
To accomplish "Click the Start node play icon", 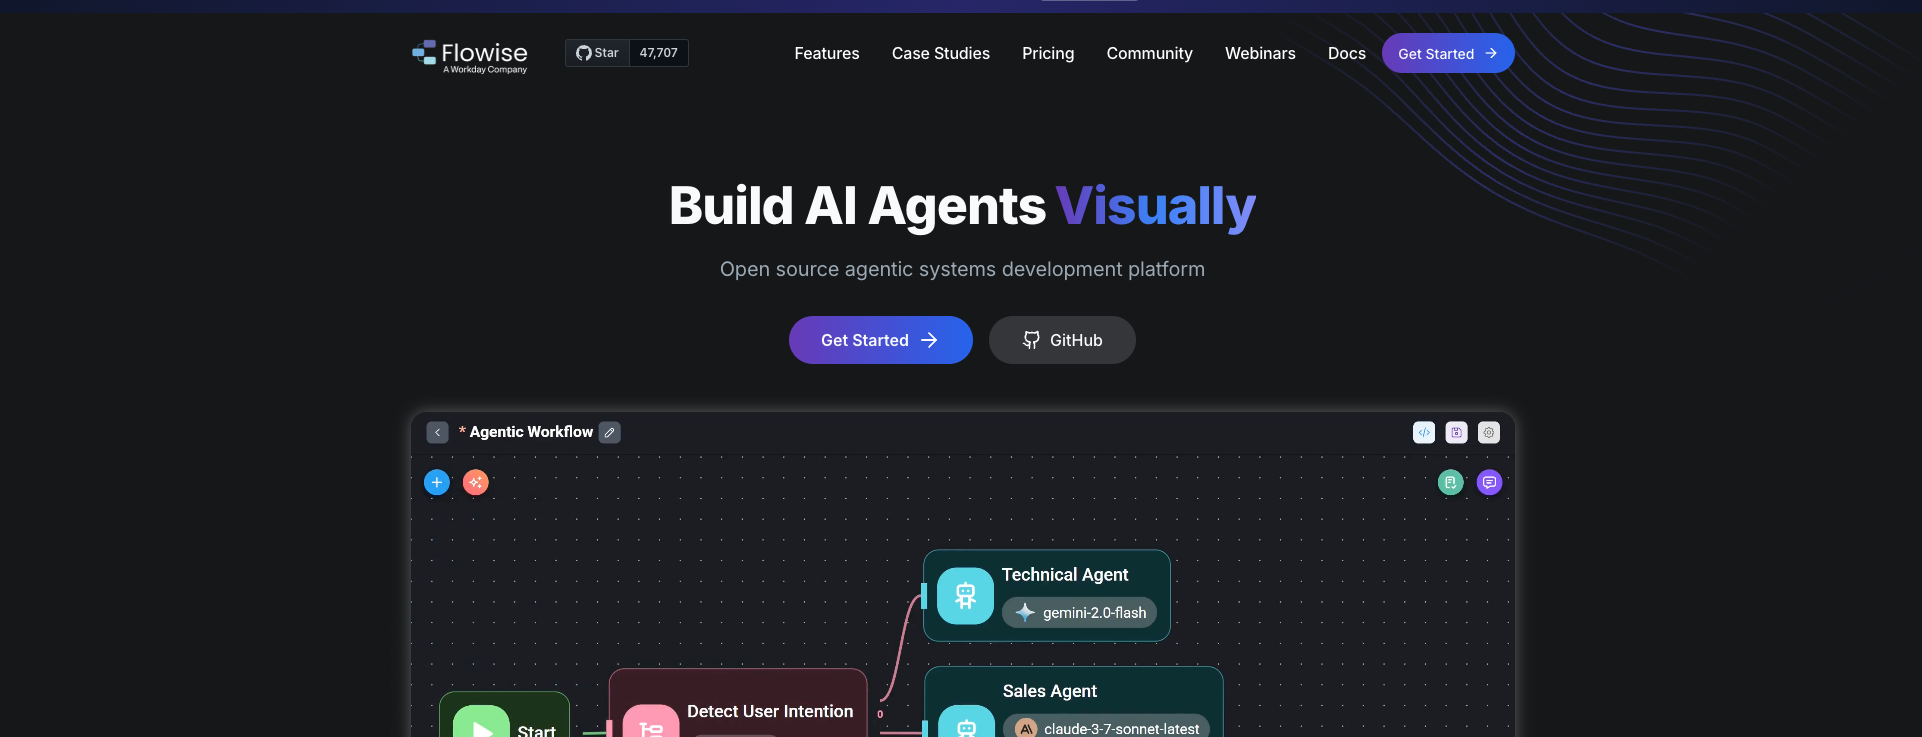I will 481,721.
